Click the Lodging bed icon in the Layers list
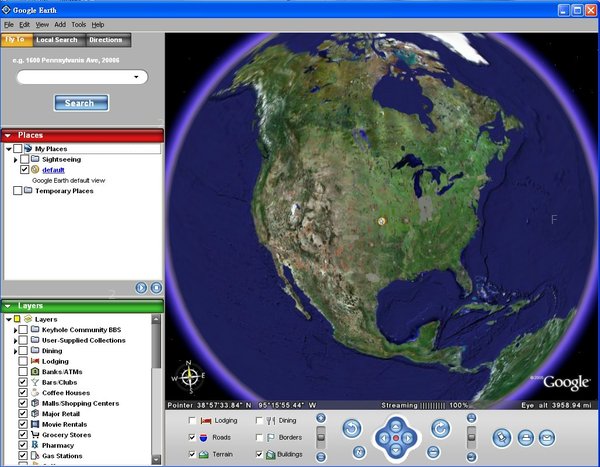 pos(35,361)
